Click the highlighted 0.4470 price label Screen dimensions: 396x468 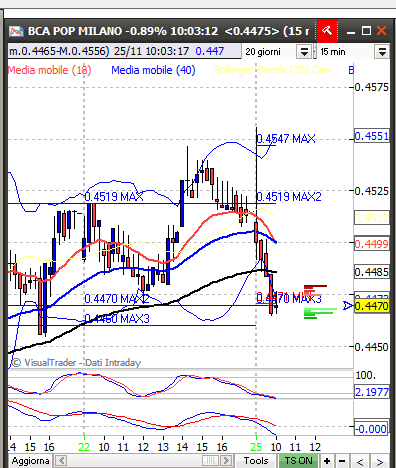coord(372,306)
